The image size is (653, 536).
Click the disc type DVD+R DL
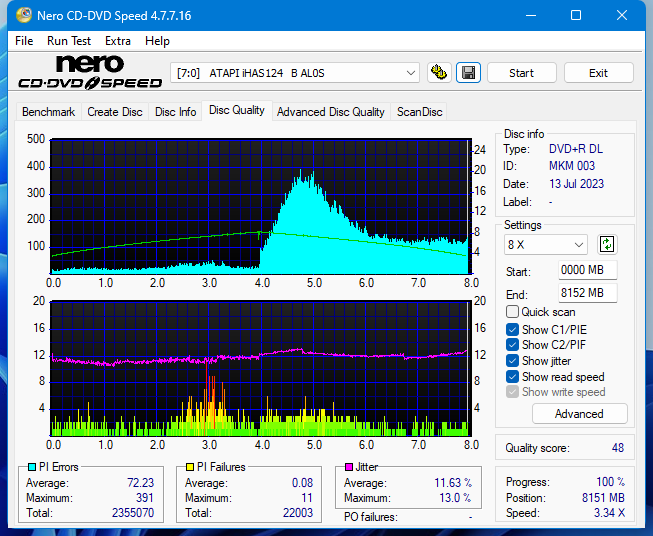(576, 149)
